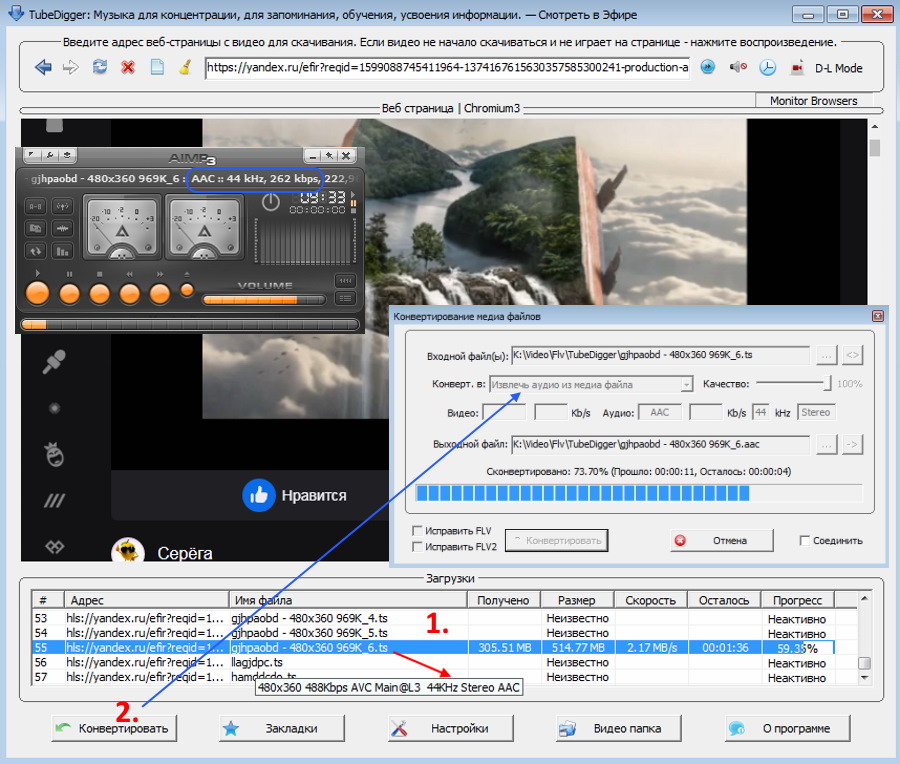Cancel conversion with the Отмена button
Screen dimensions: 900x764
coord(721,540)
